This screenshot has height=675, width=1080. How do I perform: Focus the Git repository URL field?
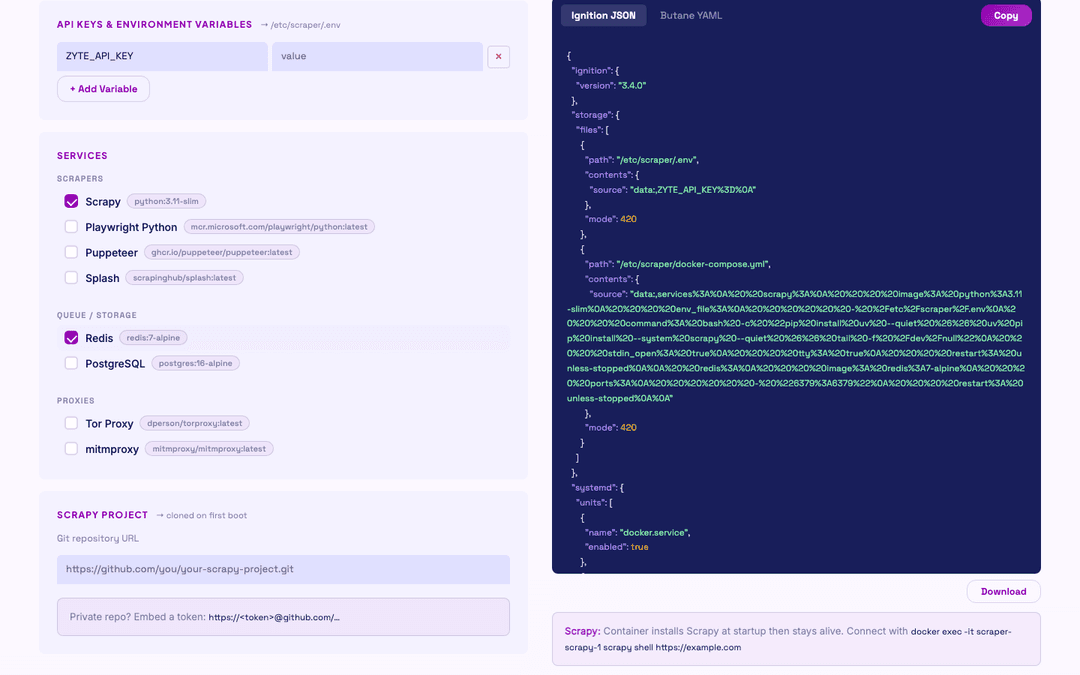click(x=283, y=570)
